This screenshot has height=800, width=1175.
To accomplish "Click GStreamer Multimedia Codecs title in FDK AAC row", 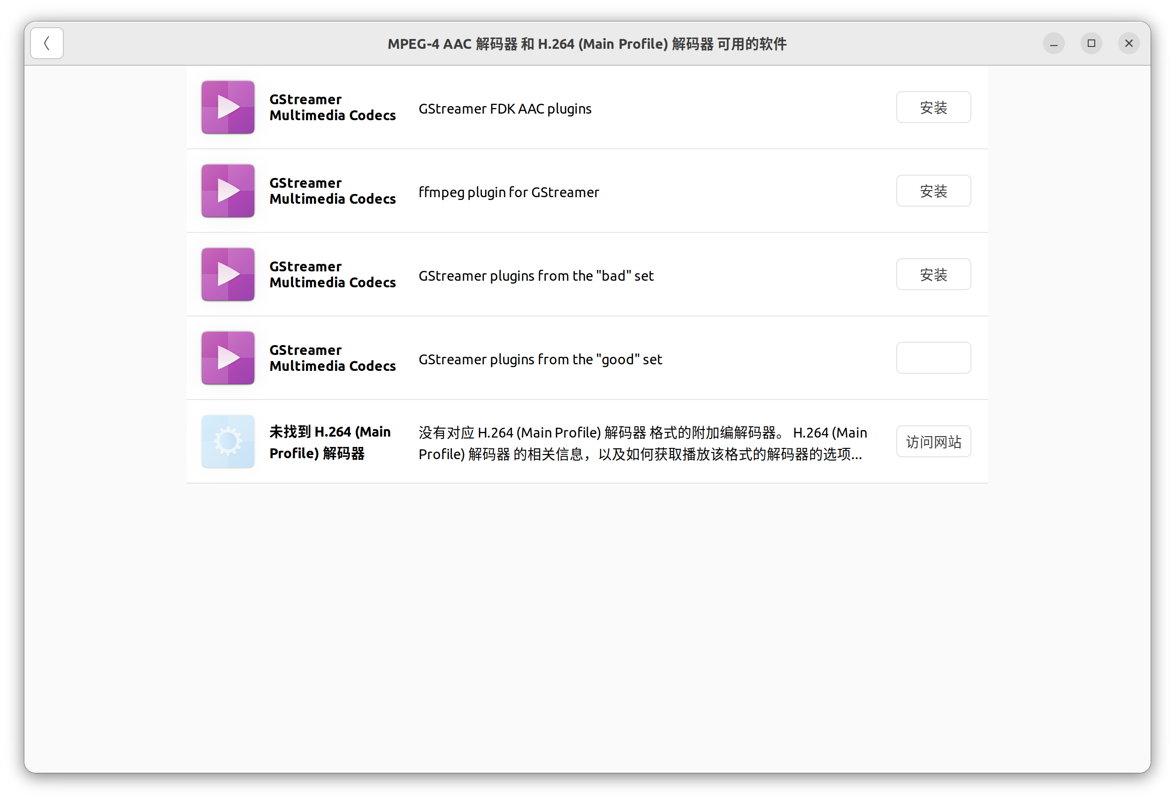I will pos(333,107).
